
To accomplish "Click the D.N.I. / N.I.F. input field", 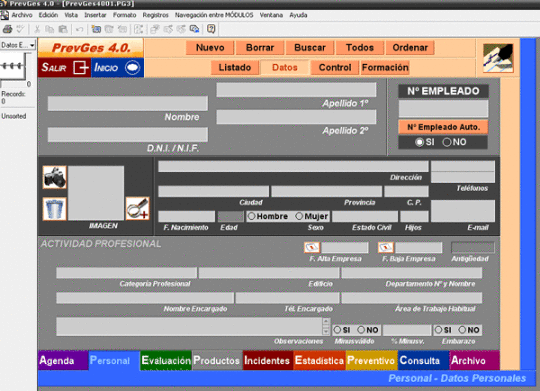I will point(127,134).
